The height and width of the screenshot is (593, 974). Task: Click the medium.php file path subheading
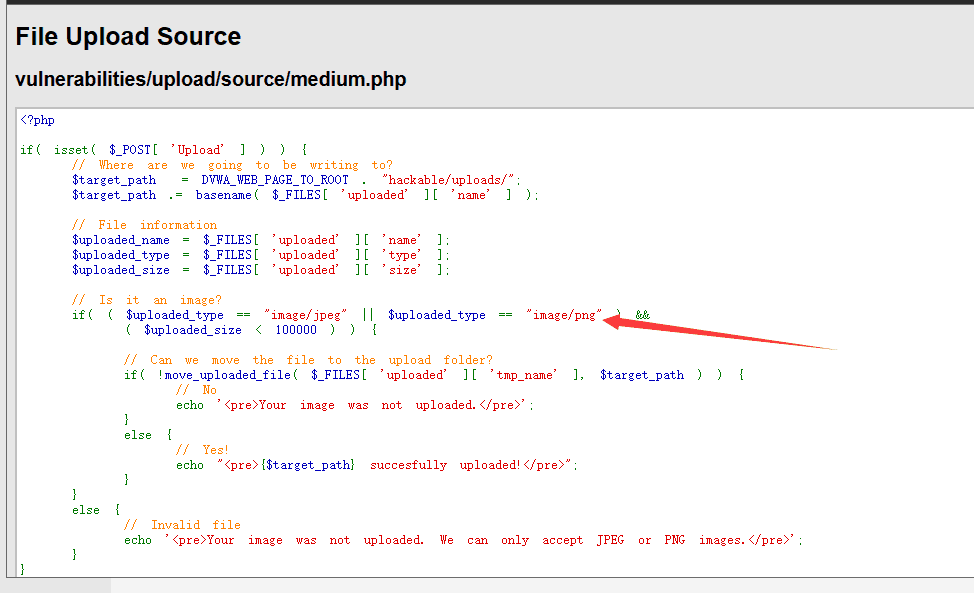(211, 79)
